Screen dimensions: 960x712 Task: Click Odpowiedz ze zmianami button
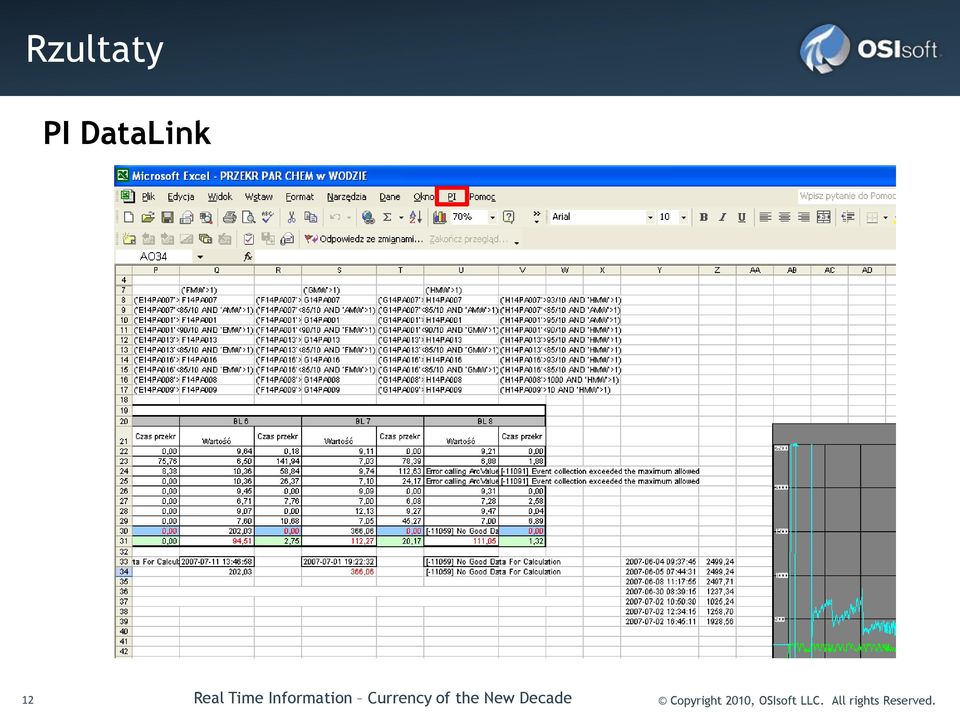click(x=364, y=239)
